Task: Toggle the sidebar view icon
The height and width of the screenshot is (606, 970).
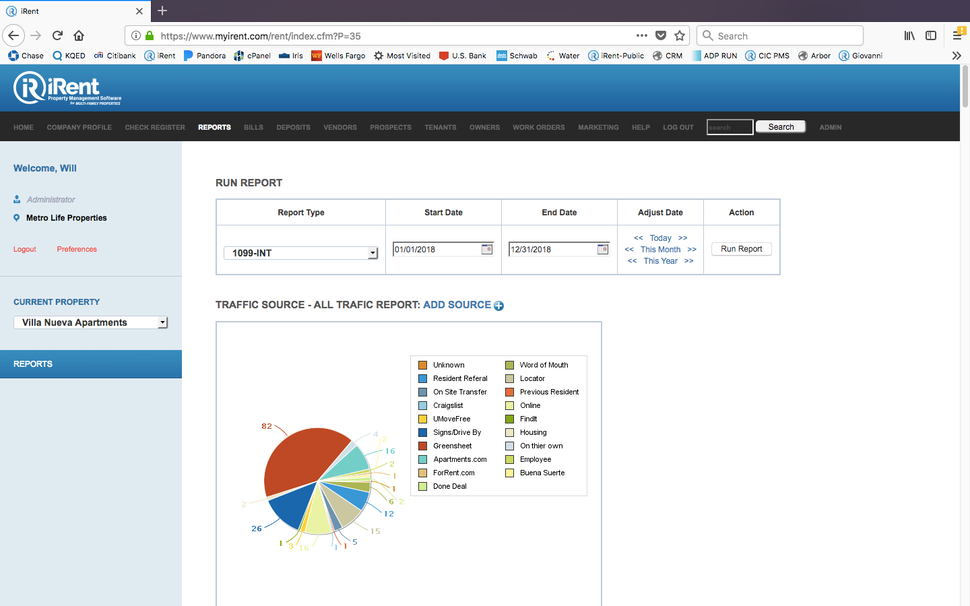Action: (930, 36)
